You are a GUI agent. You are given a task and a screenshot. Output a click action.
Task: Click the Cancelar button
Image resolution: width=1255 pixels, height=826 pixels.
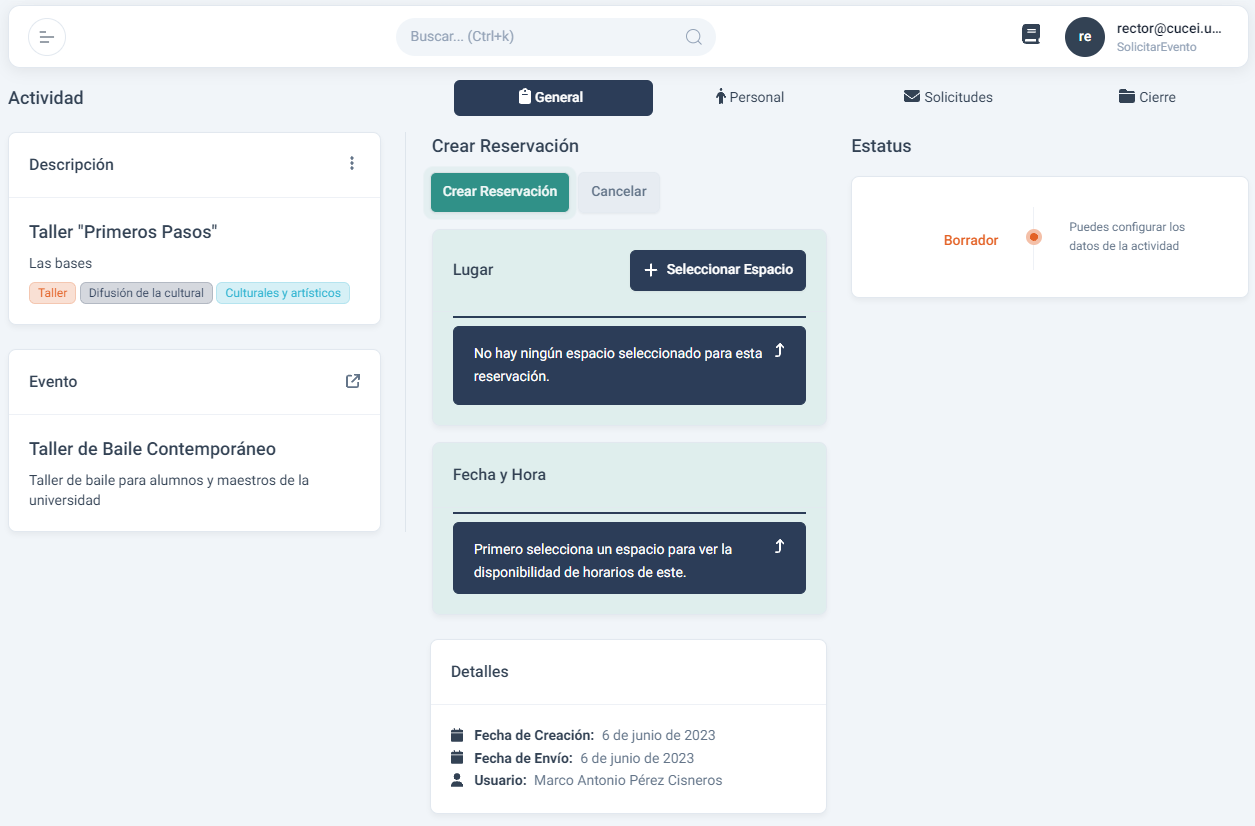coord(618,192)
